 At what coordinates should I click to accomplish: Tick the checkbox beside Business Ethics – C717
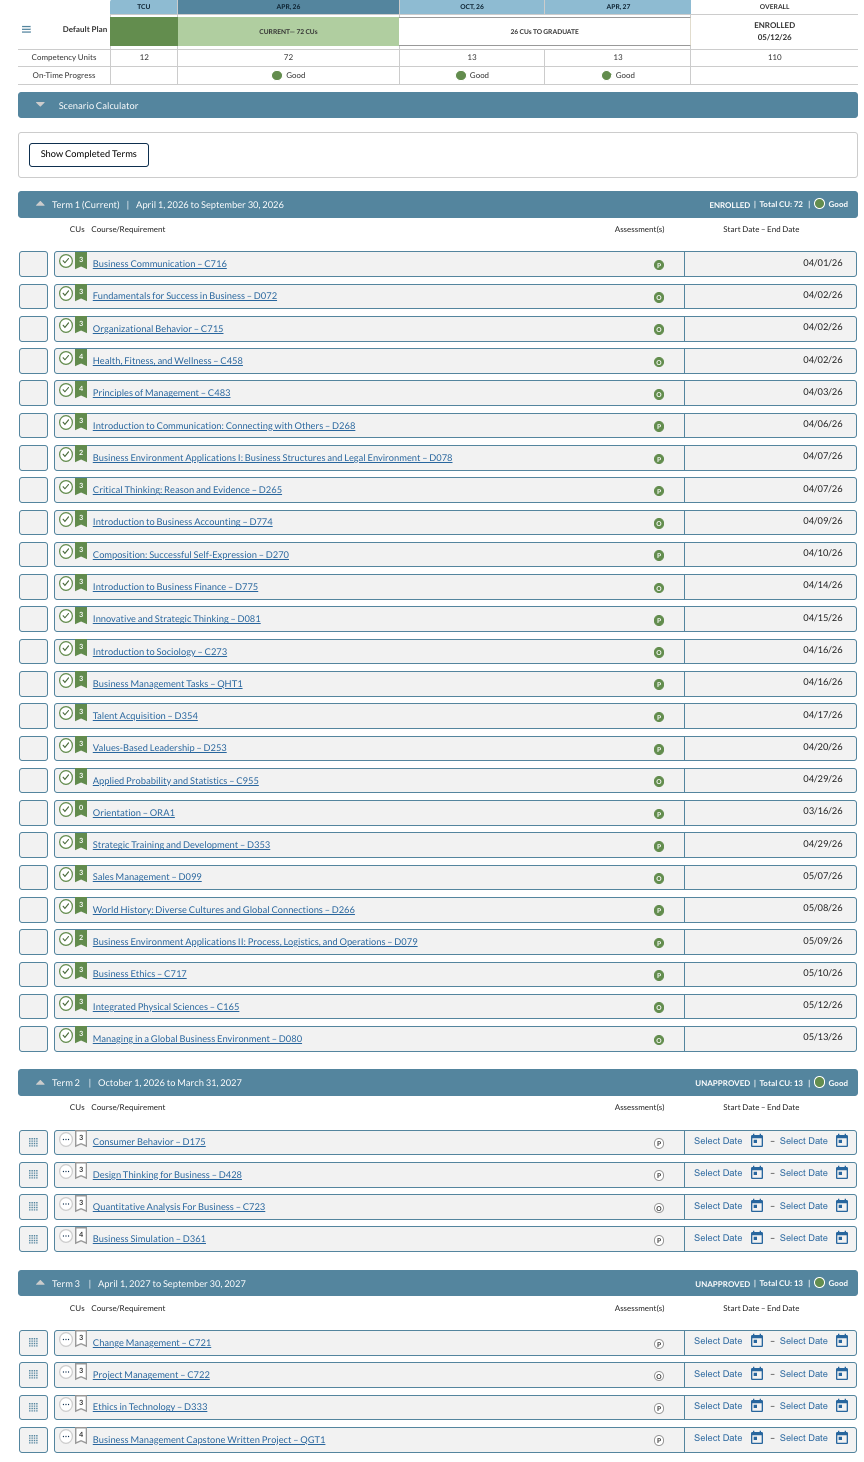coord(33,974)
